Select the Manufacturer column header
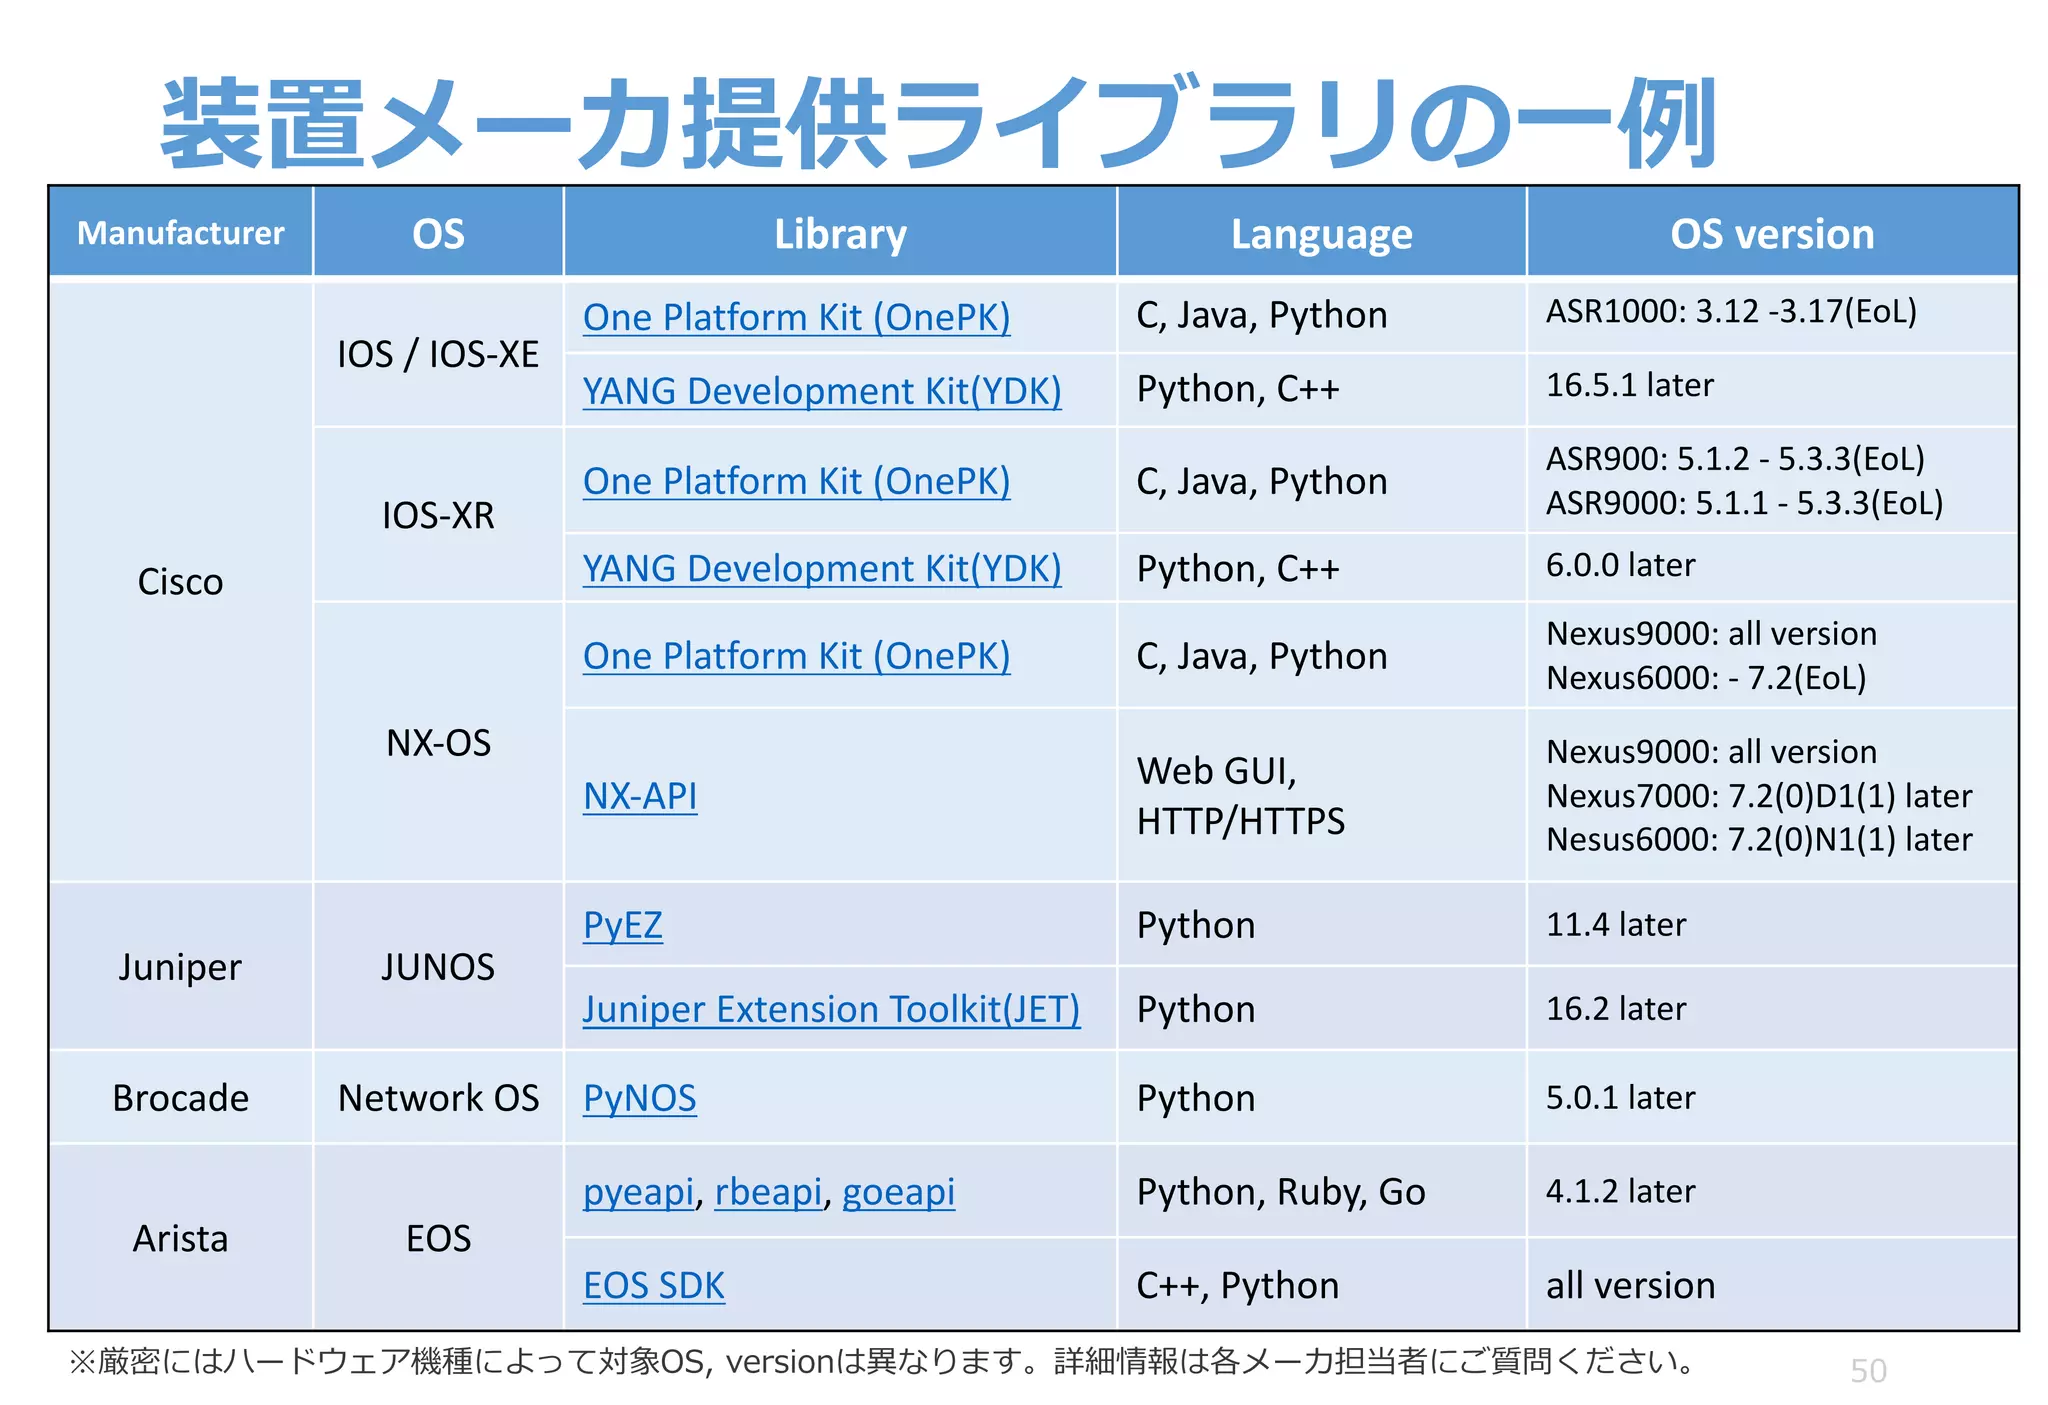This screenshot has width=2048, height=1405. [181, 233]
